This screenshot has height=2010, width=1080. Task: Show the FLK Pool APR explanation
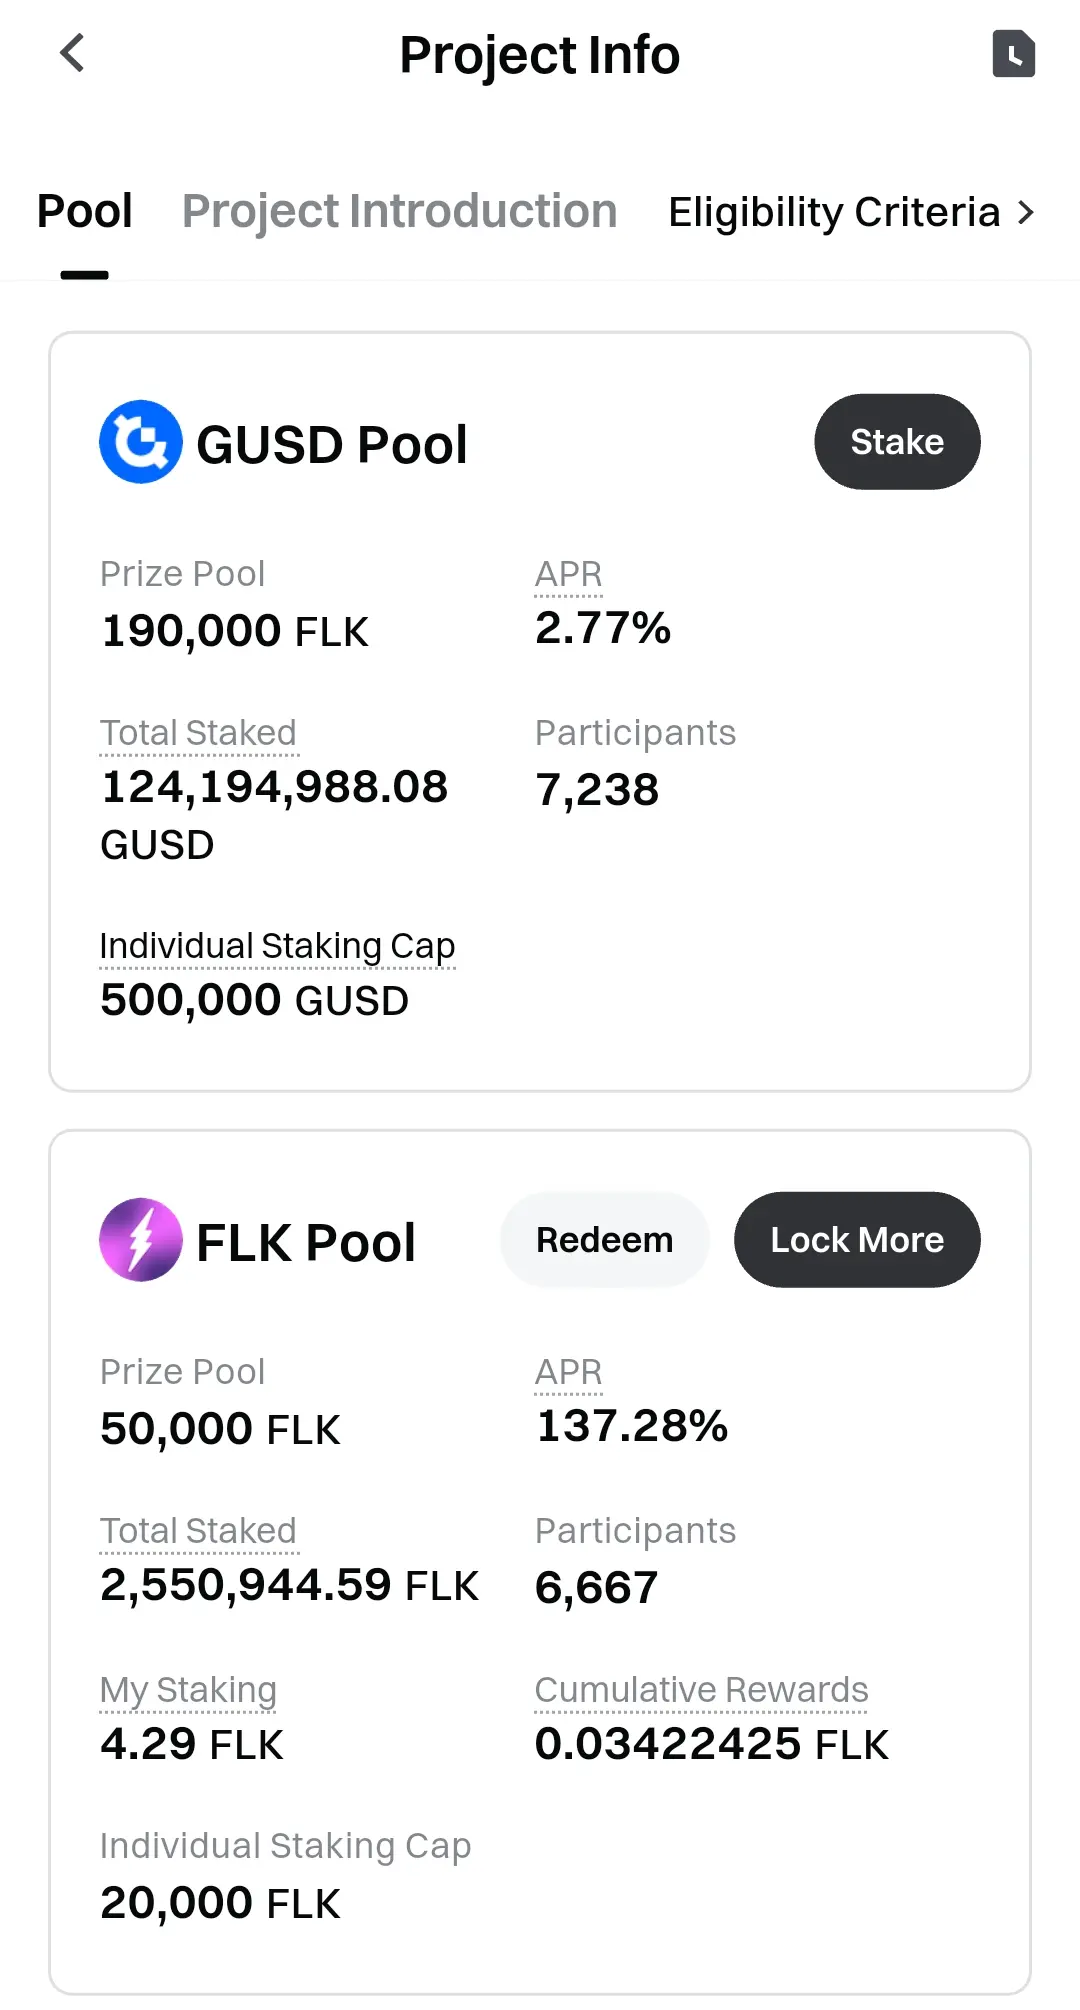569,1373
